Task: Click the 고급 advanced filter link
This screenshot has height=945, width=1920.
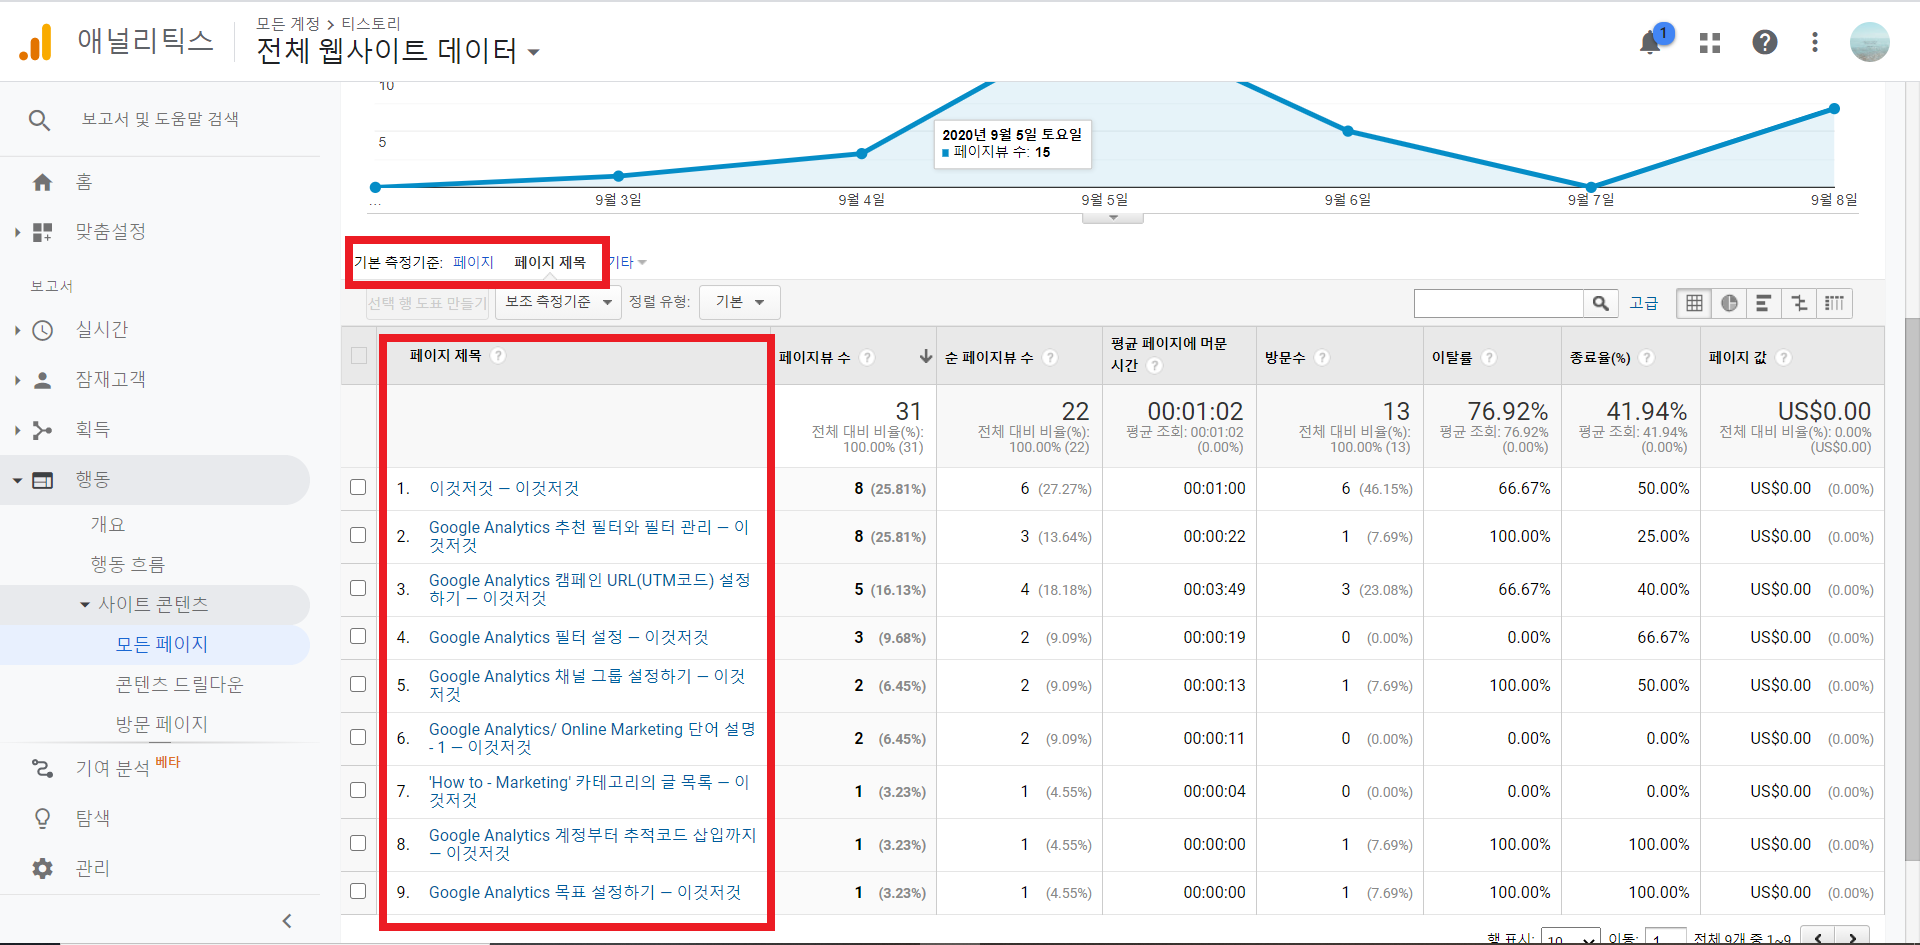Action: point(1643,303)
